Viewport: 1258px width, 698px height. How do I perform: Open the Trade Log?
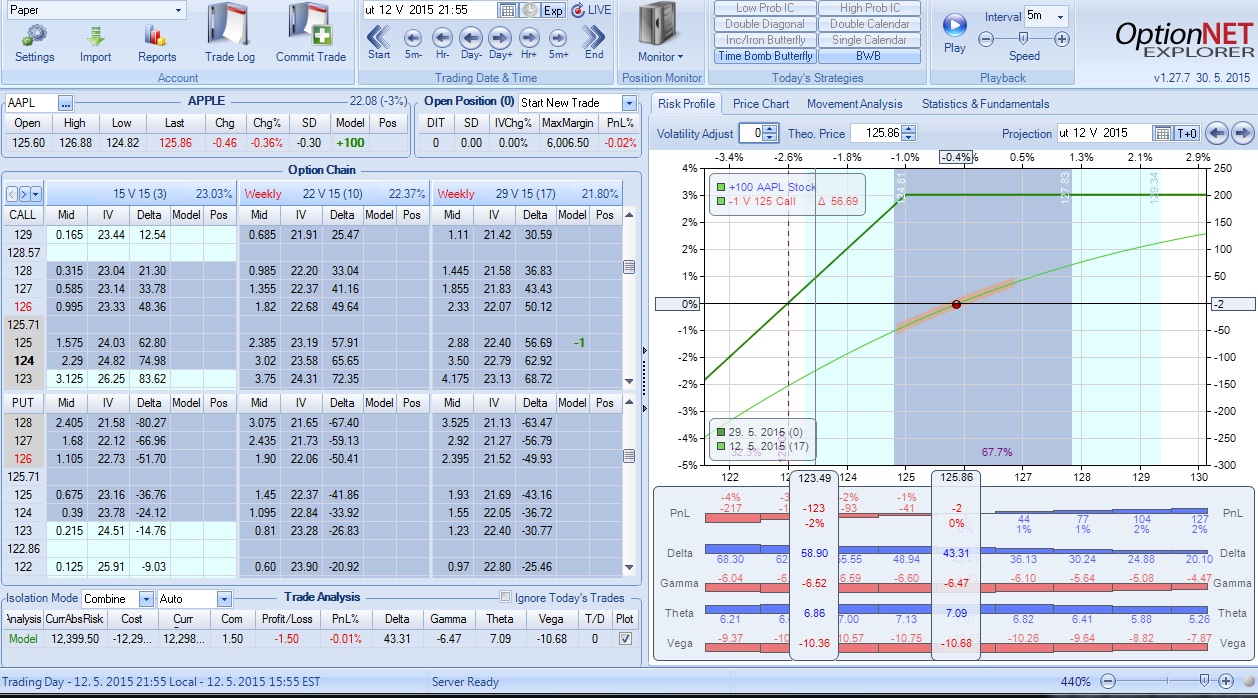coord(230,25)
